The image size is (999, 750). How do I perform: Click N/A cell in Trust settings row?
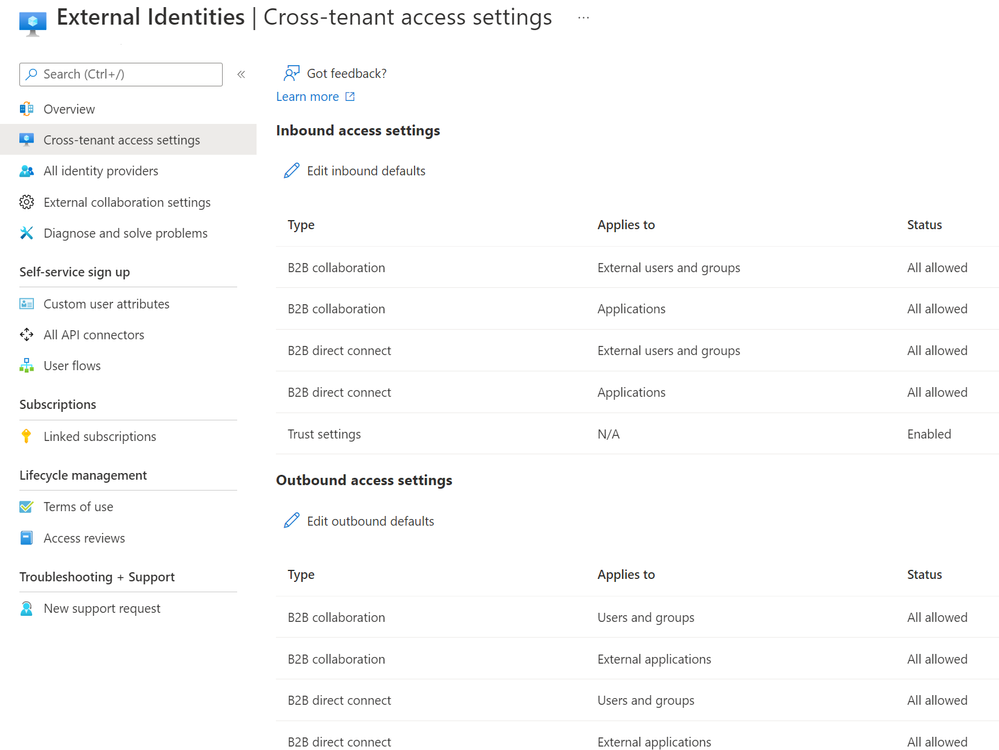pyautogui.click(x=608, y=434)
